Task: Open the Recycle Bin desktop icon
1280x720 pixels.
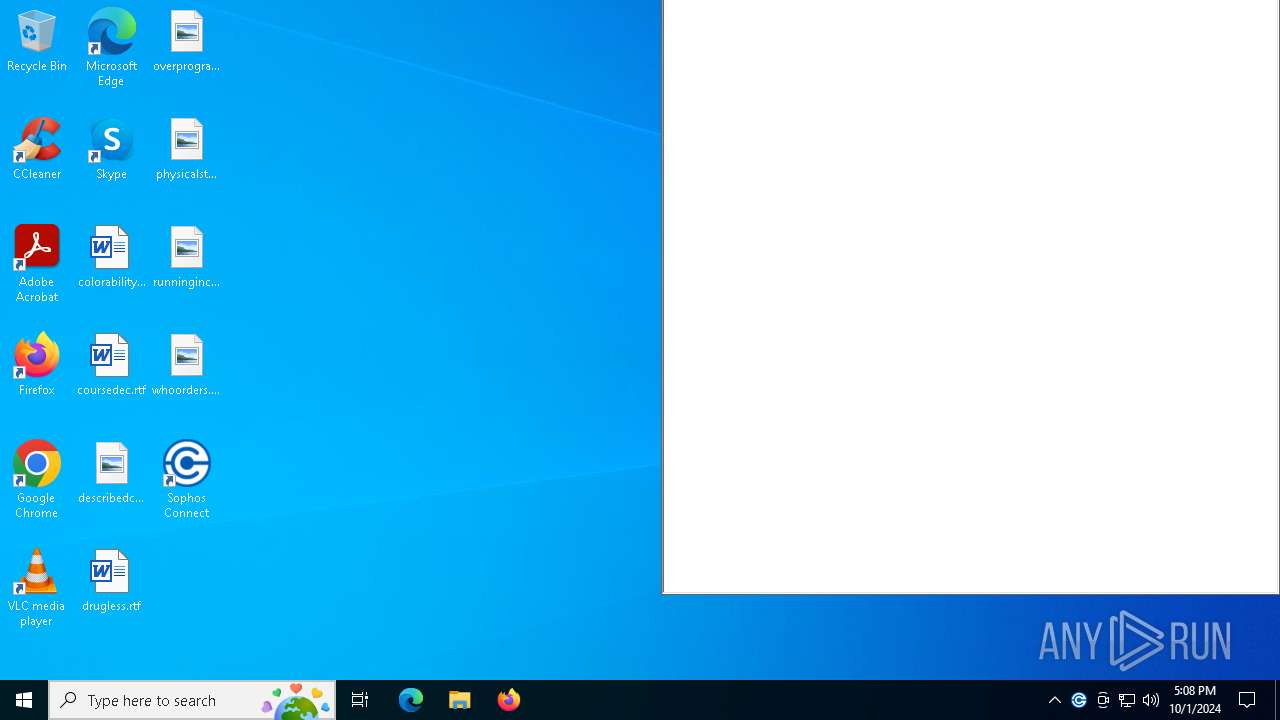Action: (37, 42)
